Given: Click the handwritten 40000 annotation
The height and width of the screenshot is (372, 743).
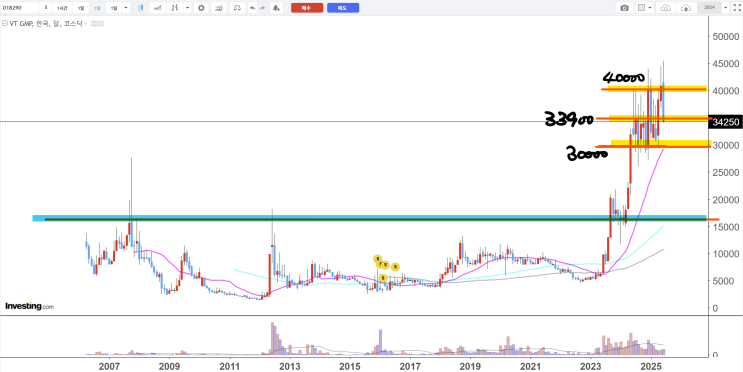Looking at the screenshot, I should tap(624, 77).
